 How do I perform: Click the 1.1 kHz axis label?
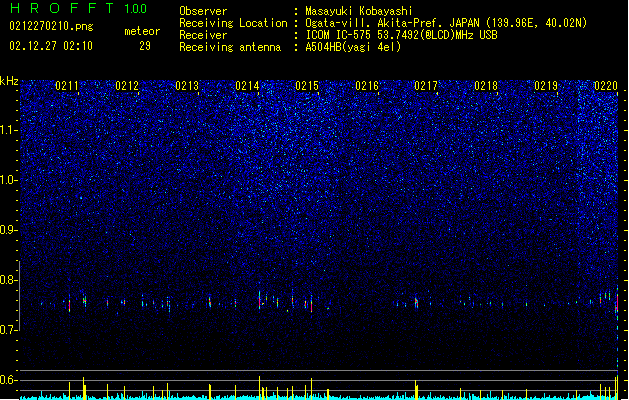tap(9, 130)
